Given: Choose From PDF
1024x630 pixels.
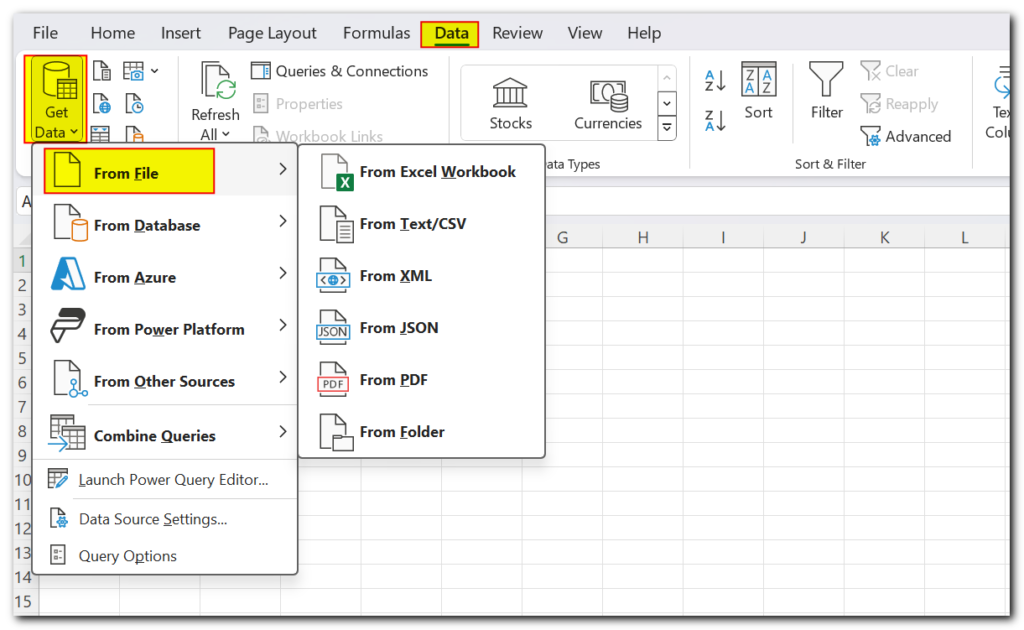Looking at the screenshot, I should tap(421, 380).
